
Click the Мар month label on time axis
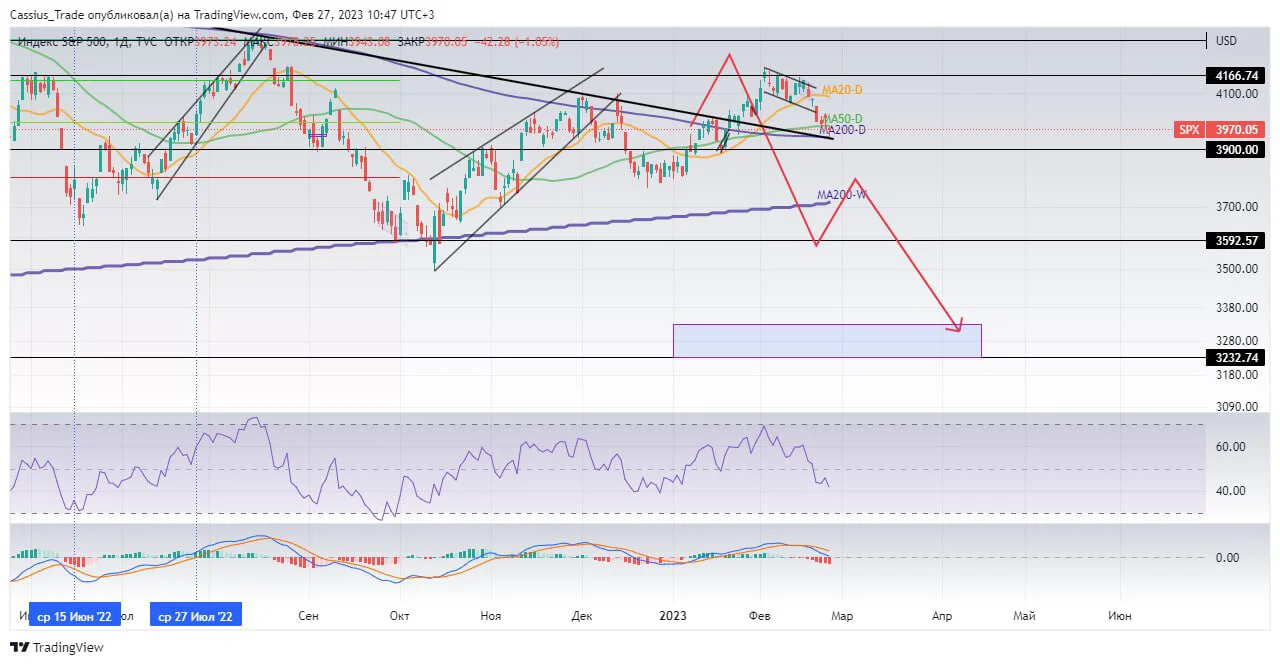[841, 616]
